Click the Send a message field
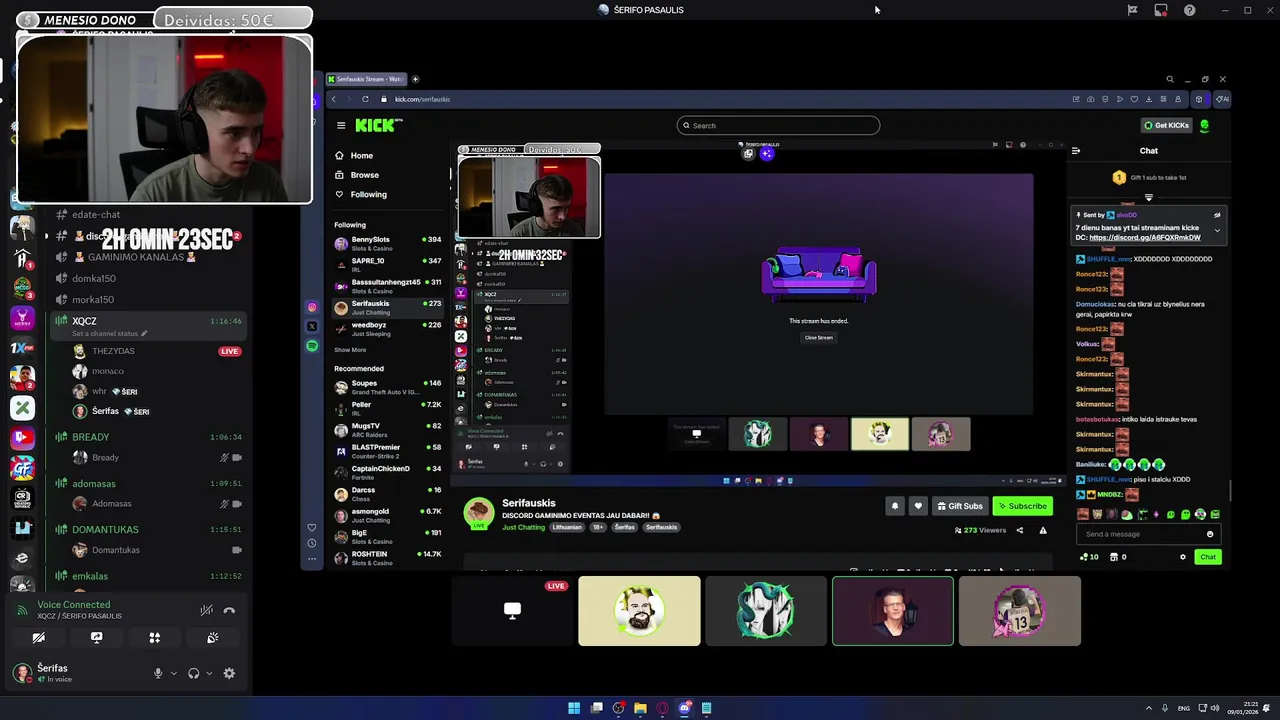Image resolution: width=1280 pixels, height=720 pixels. [x=1138, y=534]
